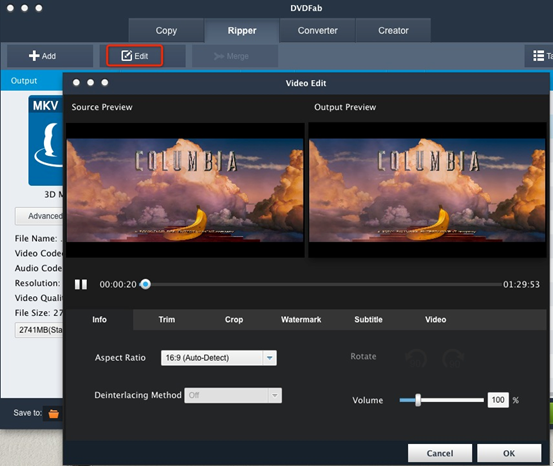Switch to the Creator module tab

point(393,31)
